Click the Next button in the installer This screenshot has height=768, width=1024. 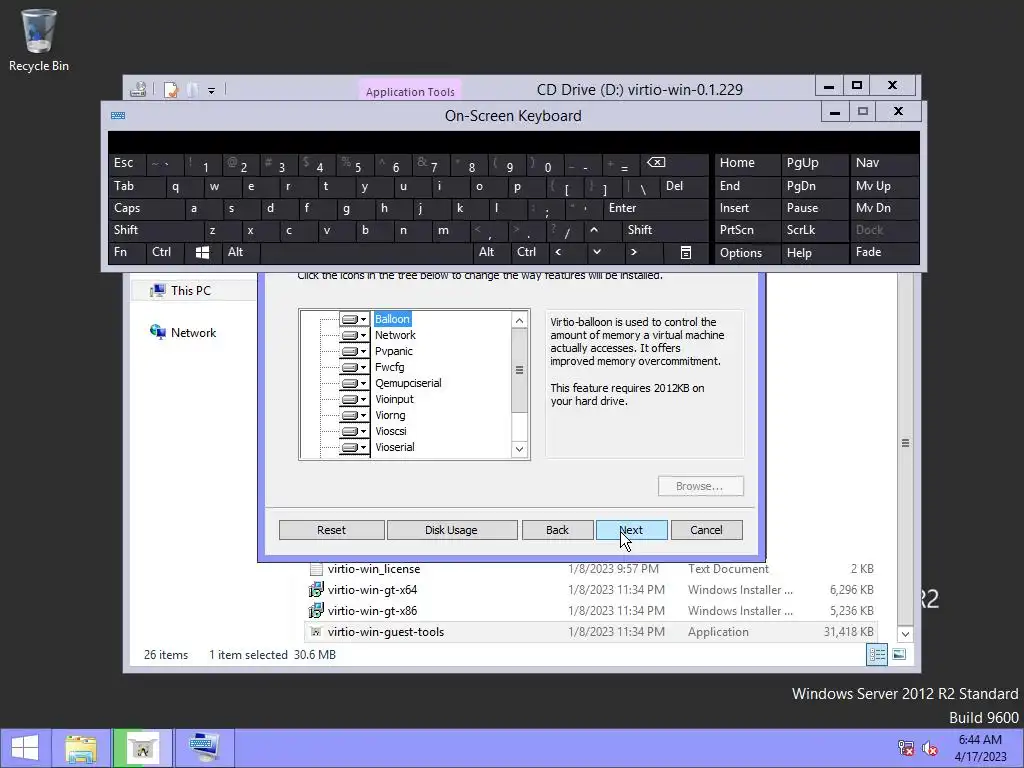click(632, 530)
